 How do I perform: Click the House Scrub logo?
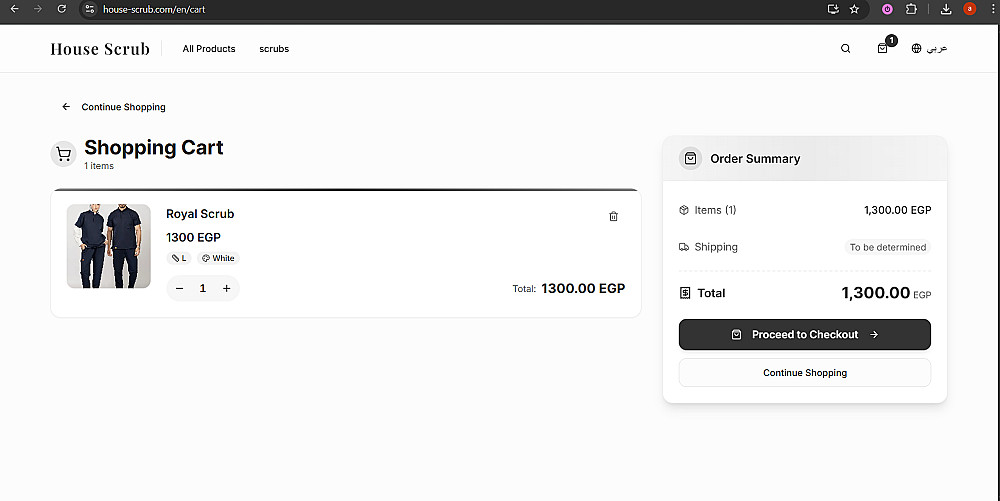coord(100,49)
